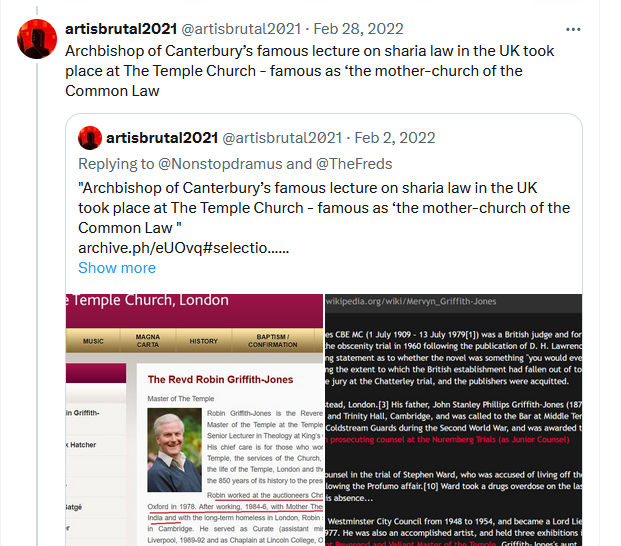The image size is (621, 546).
Task: Click the @TheFreds mention
Action: point(354,164)
